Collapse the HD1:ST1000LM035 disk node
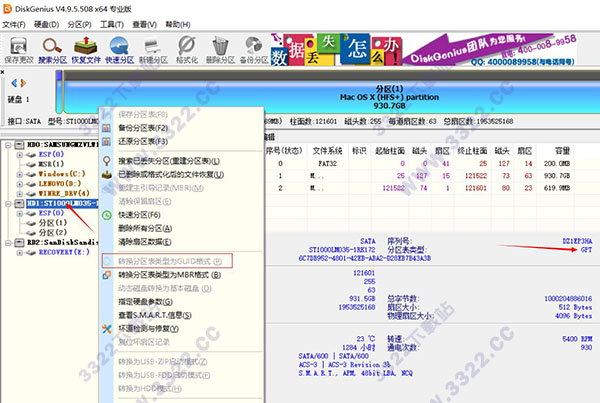 (x=8, y=204)
